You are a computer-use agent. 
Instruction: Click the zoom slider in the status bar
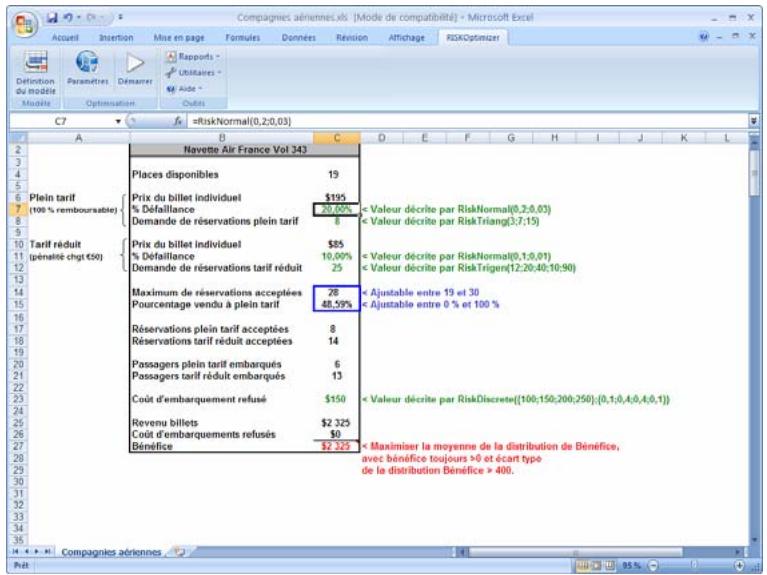tap(696, 566)
